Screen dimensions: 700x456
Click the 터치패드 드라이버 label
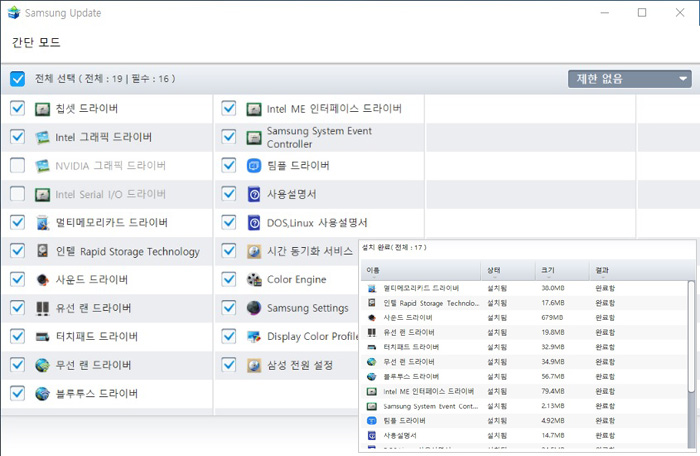(x=96, y=336)
